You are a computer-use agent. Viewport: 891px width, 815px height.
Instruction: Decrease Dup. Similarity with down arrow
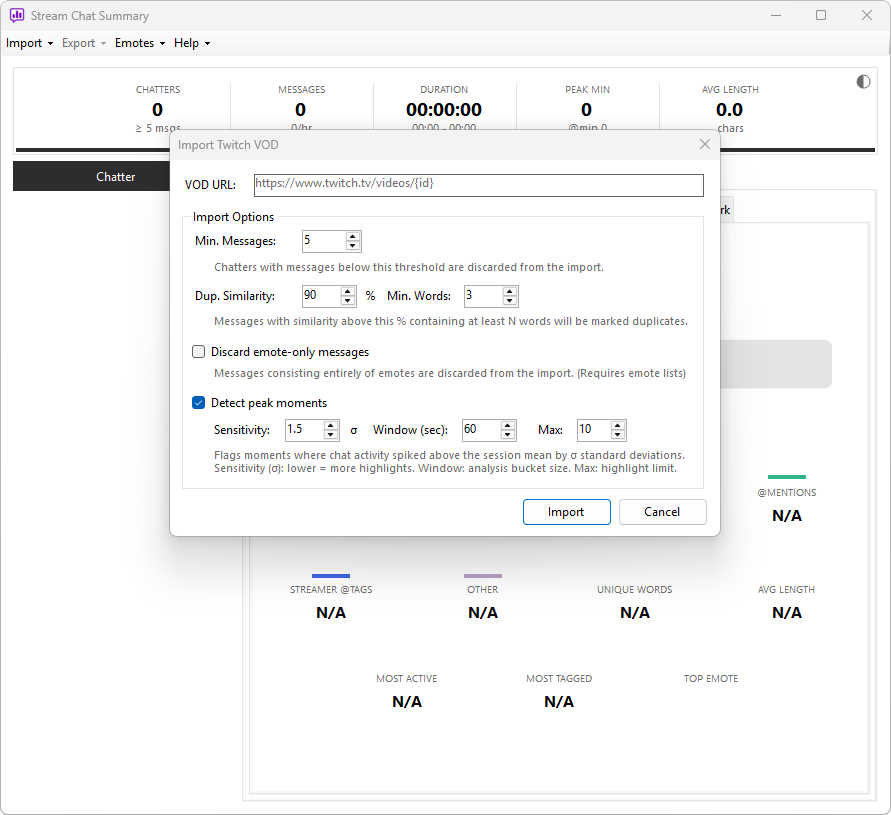[x=348, y=301]
